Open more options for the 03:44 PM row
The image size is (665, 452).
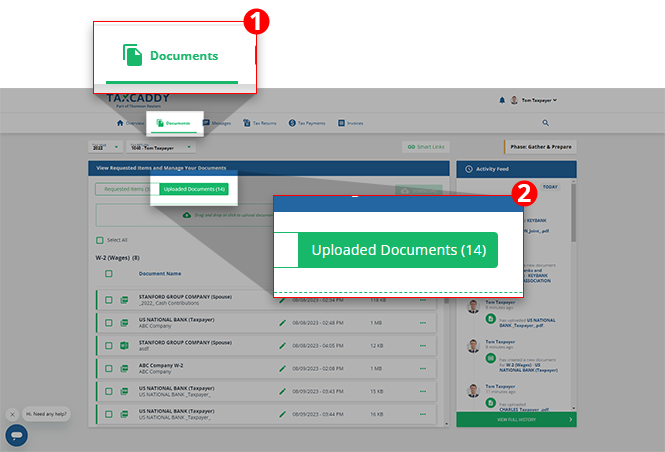[x=423, y=414]
